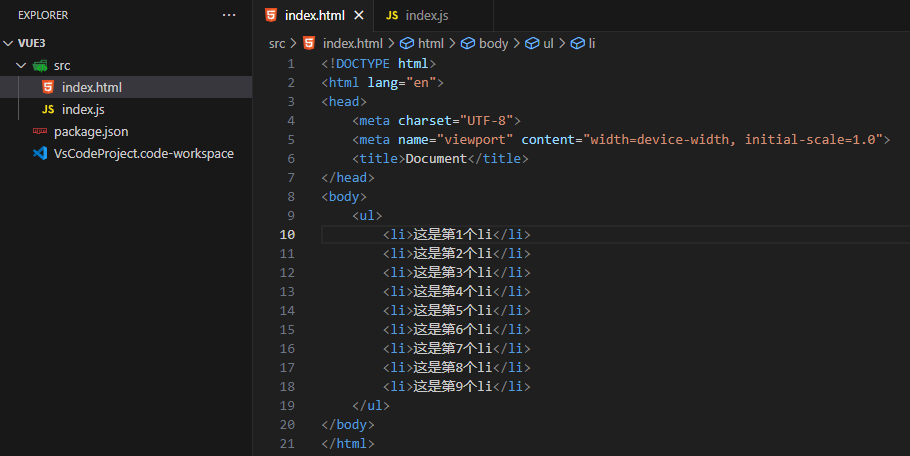
Task: Click the text 这是第9个li on line 18
Action: click(x=452, y=387)
